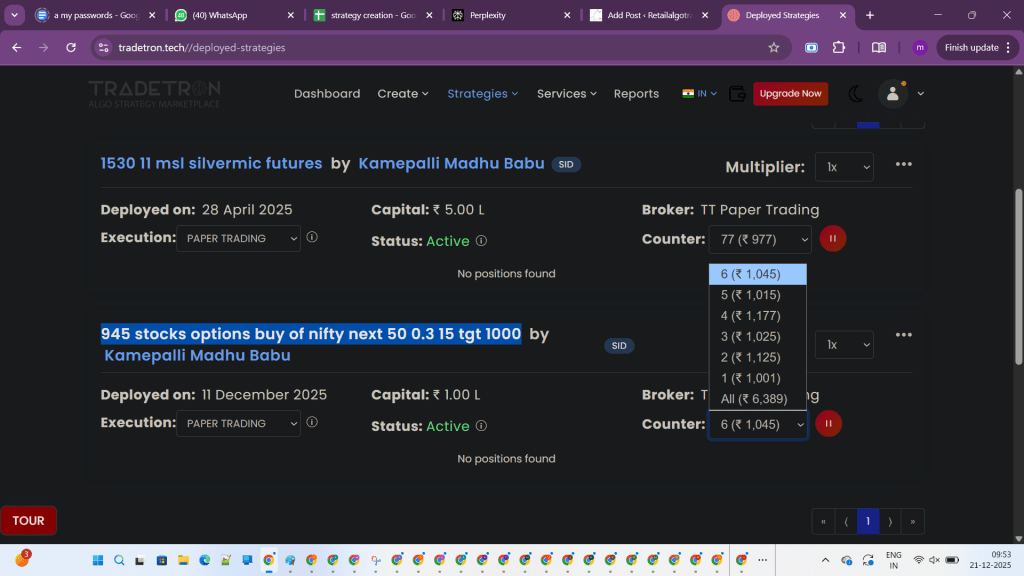1024x576 pixels.
Task: Choose counter option 4 (₹ 1,177)
Action: pyautogui.click(x=750, y=316)
